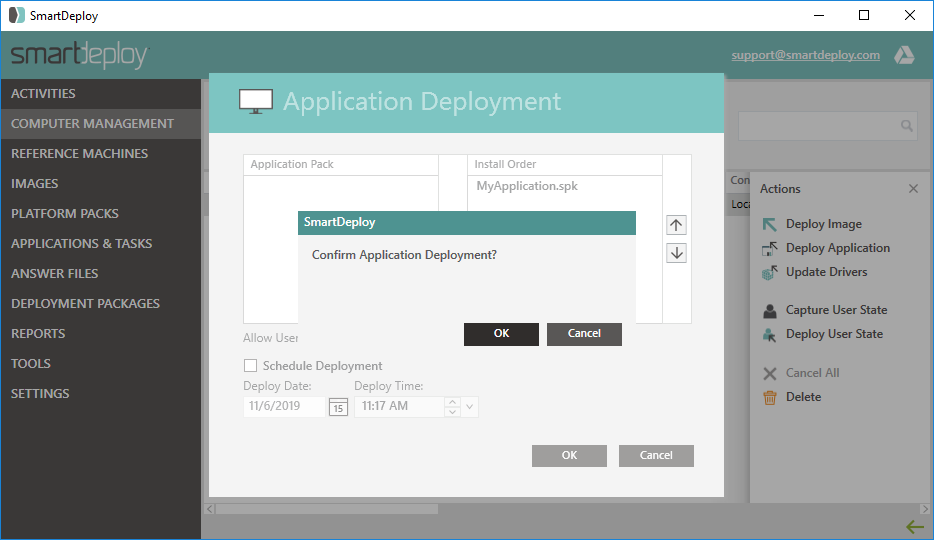Choose Capture User State action

pyautogui.click(x=836, y=310)
